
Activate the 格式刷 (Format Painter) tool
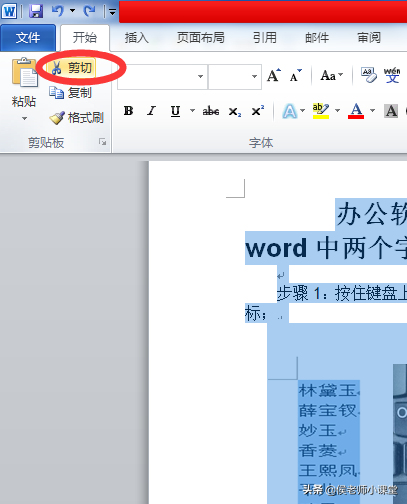pos(76,118)
